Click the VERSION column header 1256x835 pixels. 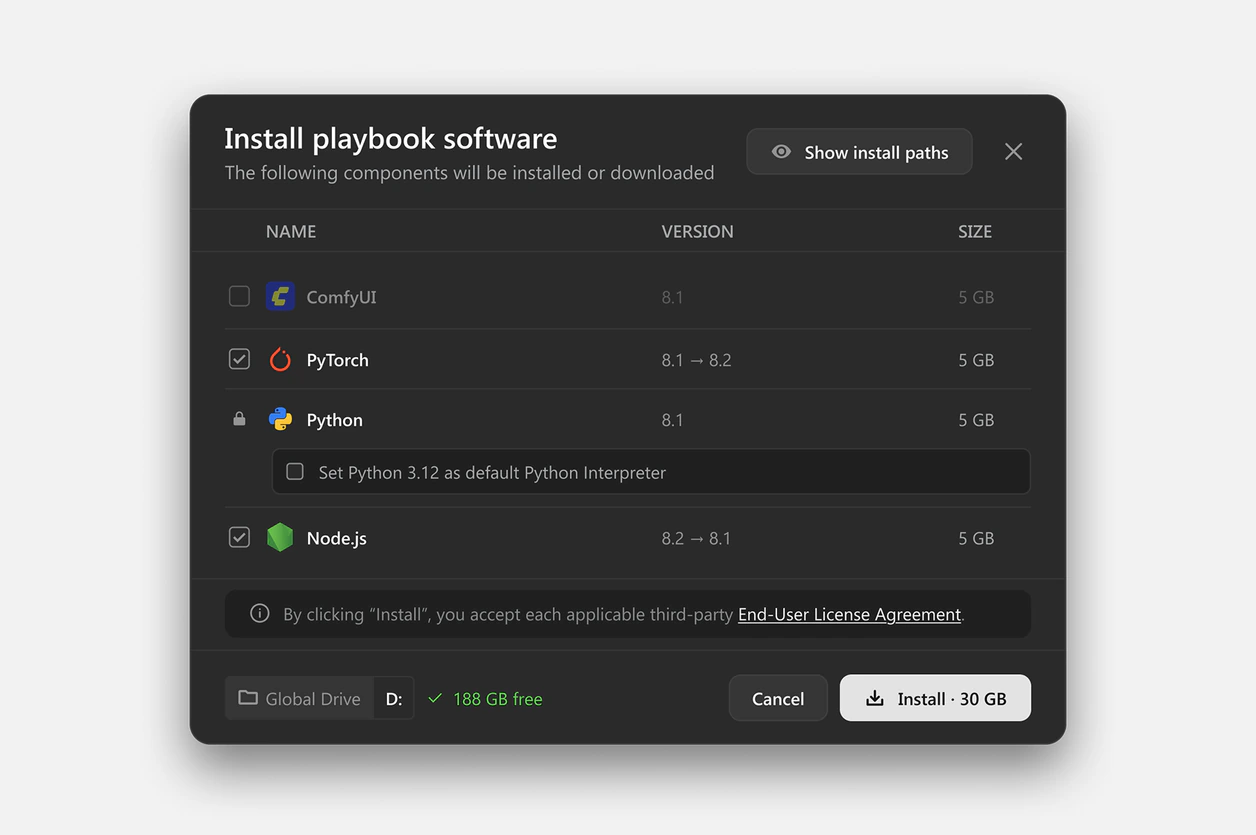pyautogui.click(x=697, y=231)
